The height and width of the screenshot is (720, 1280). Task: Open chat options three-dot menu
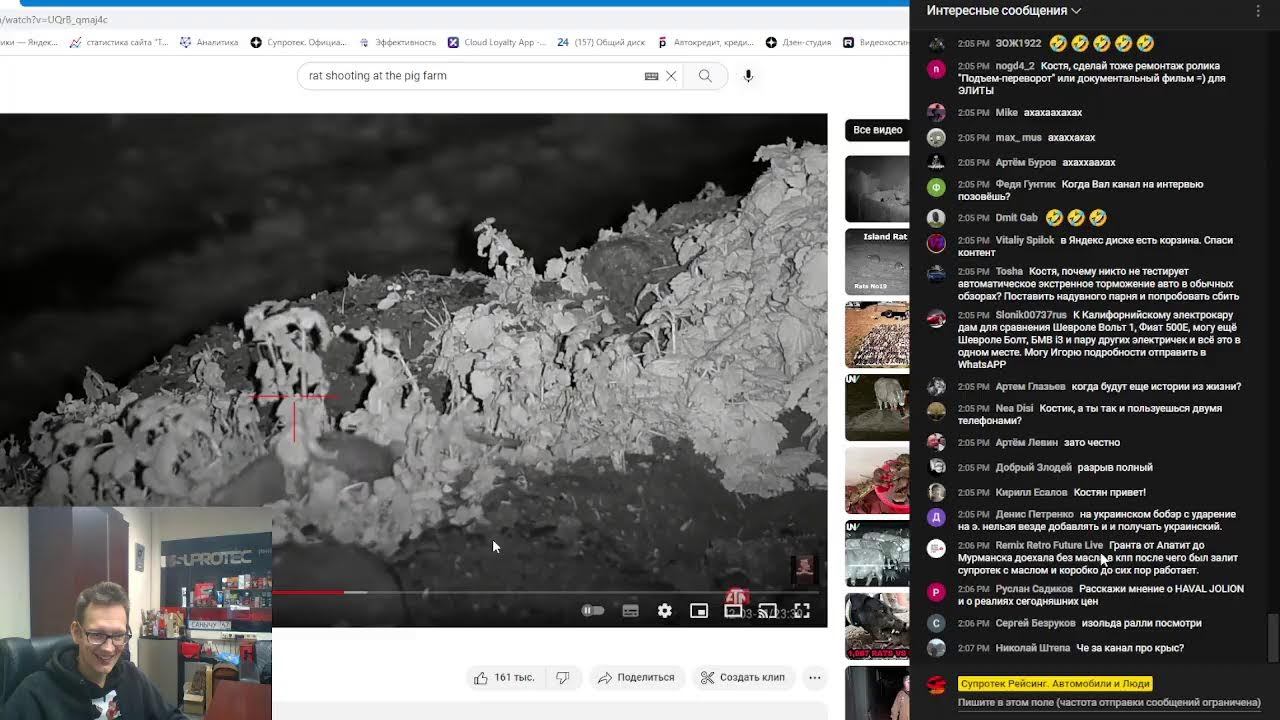[x=1258, y=11]
